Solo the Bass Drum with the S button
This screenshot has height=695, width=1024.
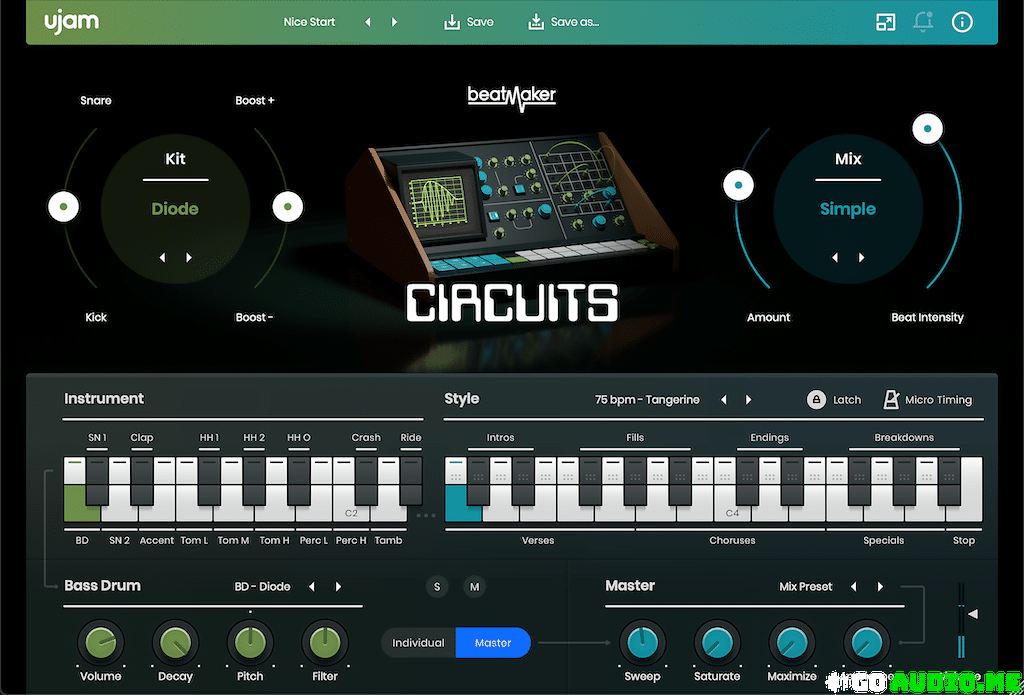click(x=437, y=587)
